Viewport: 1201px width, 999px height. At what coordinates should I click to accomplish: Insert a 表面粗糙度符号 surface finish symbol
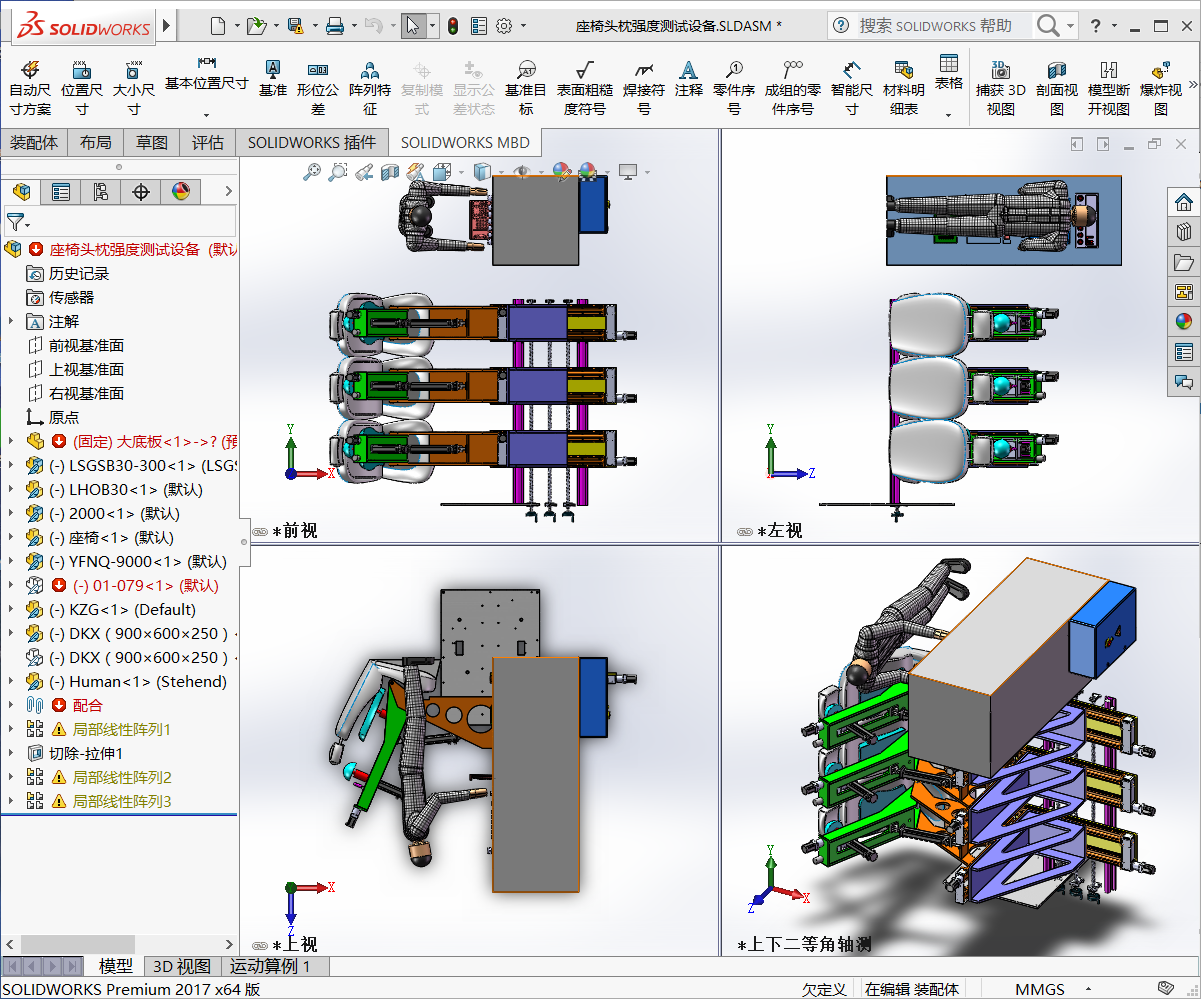tap(585, 88)
